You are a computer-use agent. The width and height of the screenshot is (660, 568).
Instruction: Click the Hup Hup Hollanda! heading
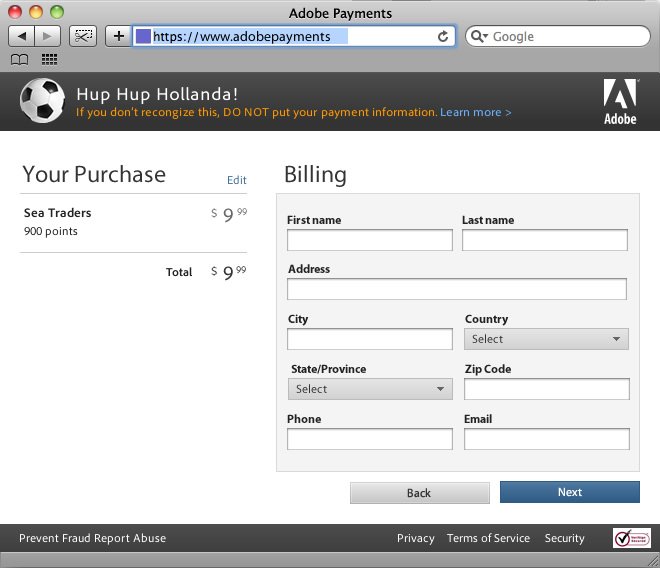click(157, 94)
